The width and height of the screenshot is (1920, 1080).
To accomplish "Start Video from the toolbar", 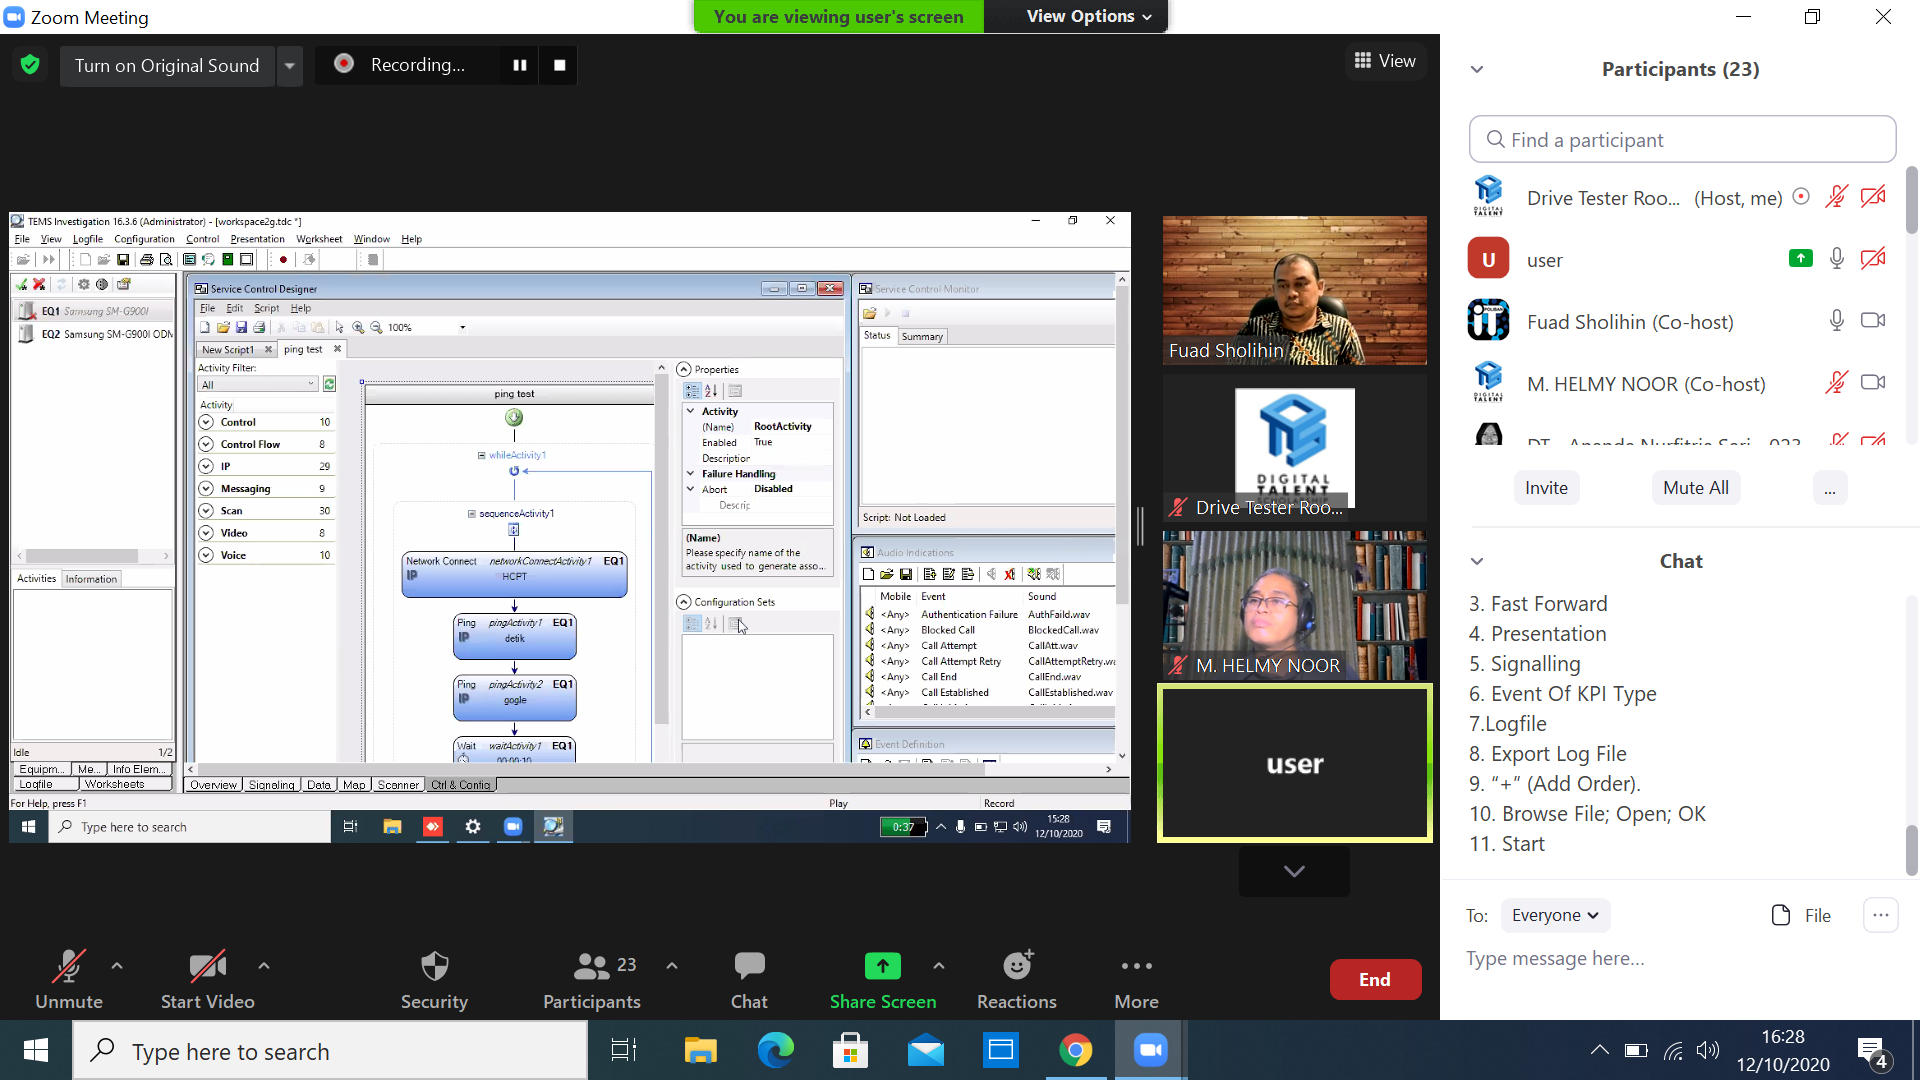I will point(207,966).
